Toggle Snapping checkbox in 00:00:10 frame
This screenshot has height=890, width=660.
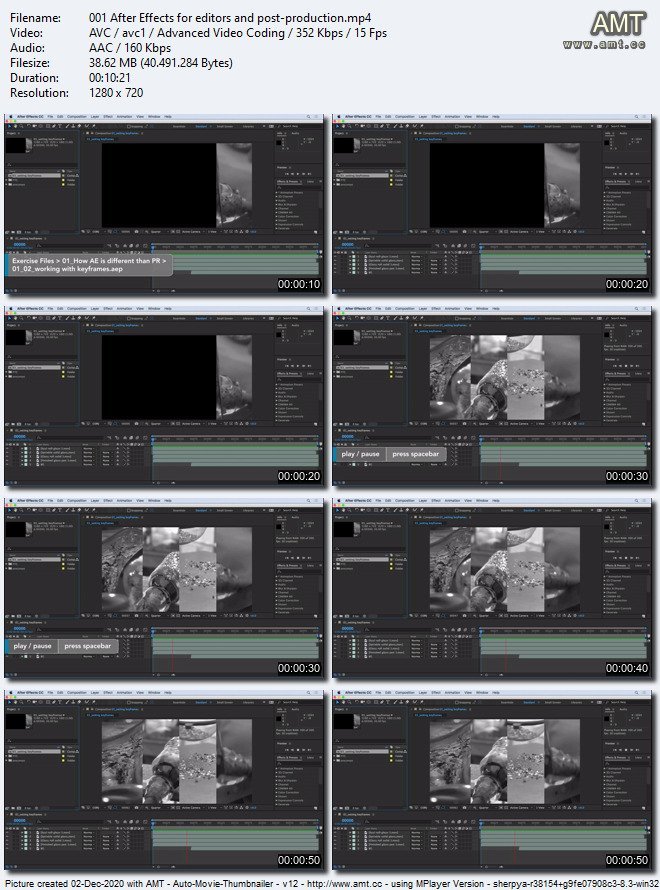pyautogui.click(x=129, y=127)
